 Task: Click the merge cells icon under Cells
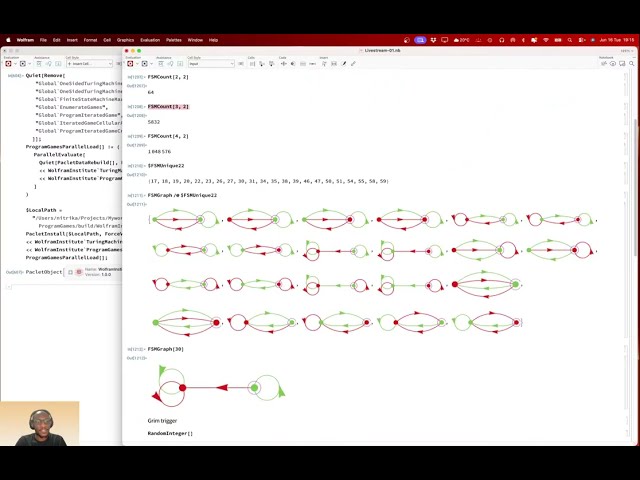point(271,64)
